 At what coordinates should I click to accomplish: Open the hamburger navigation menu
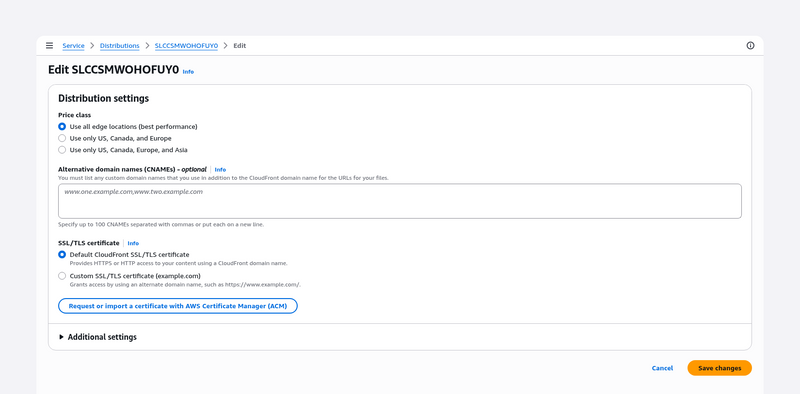click(49, 45)
